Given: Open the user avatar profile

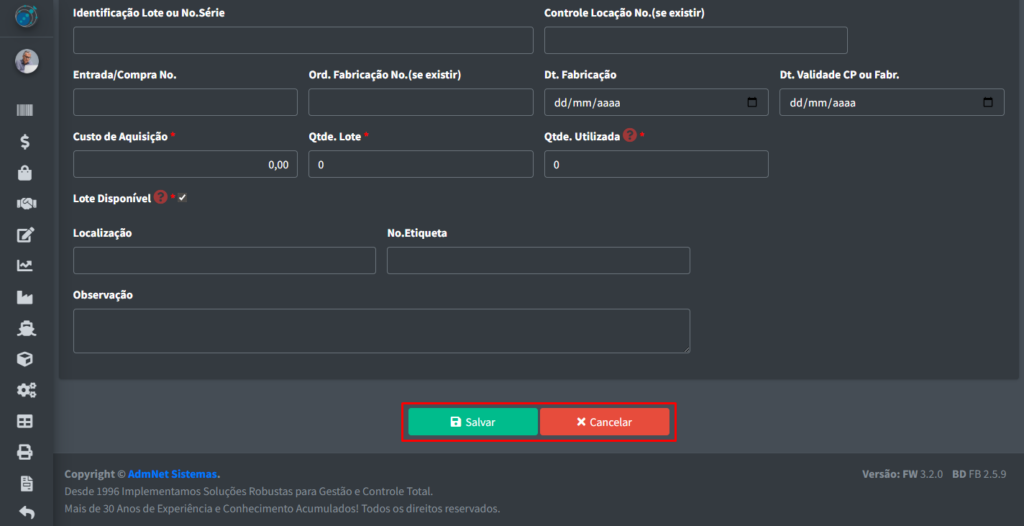Looking at the screenshot, I should tap(26, 61).
